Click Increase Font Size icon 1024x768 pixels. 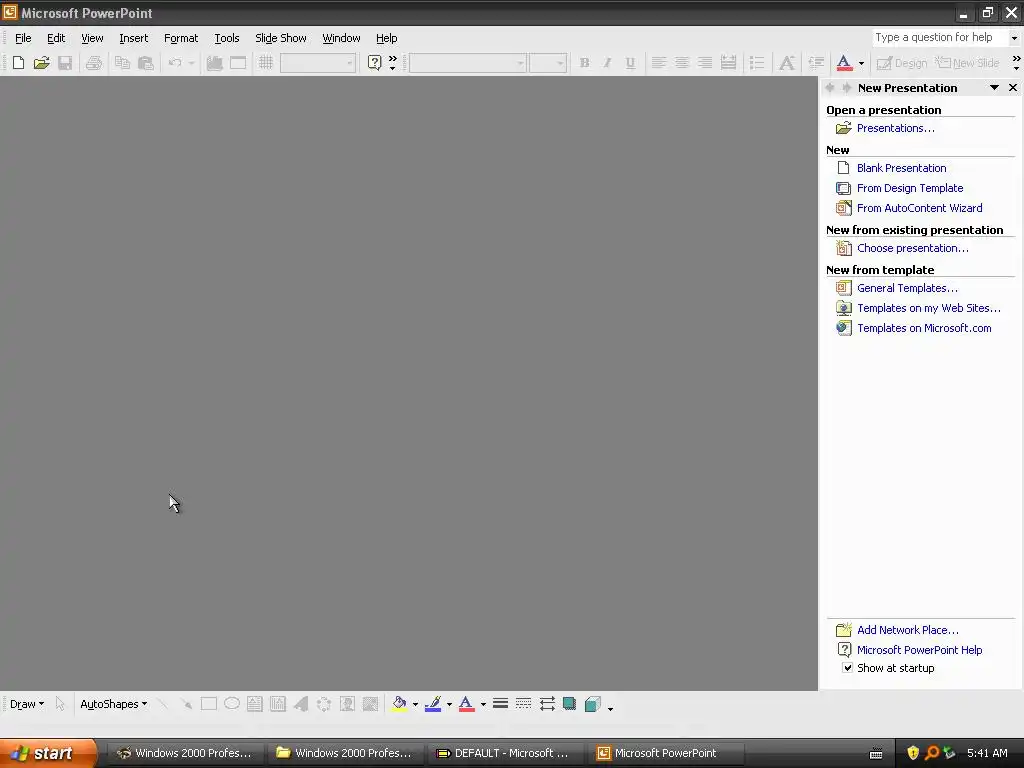pyautogui.click(x=786, y=63)
